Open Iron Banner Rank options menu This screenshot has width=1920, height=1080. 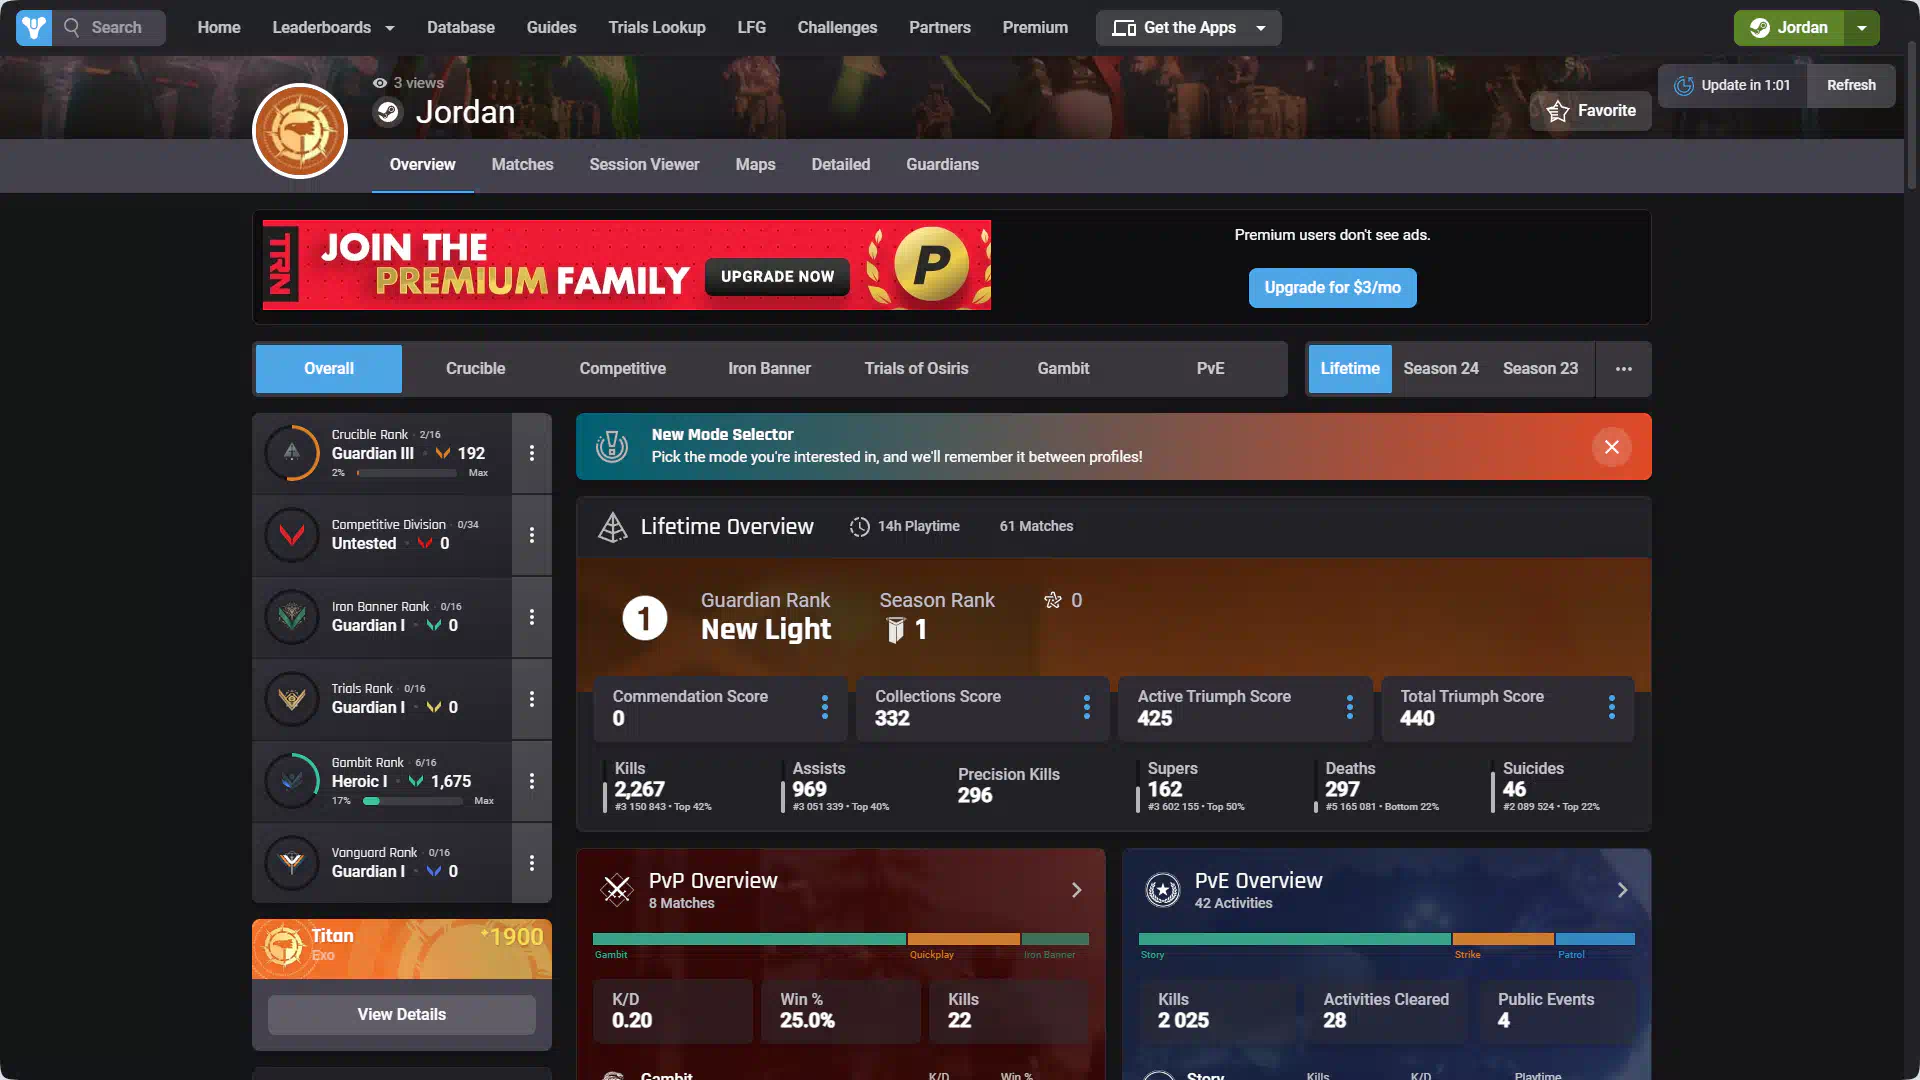(532, 617)
